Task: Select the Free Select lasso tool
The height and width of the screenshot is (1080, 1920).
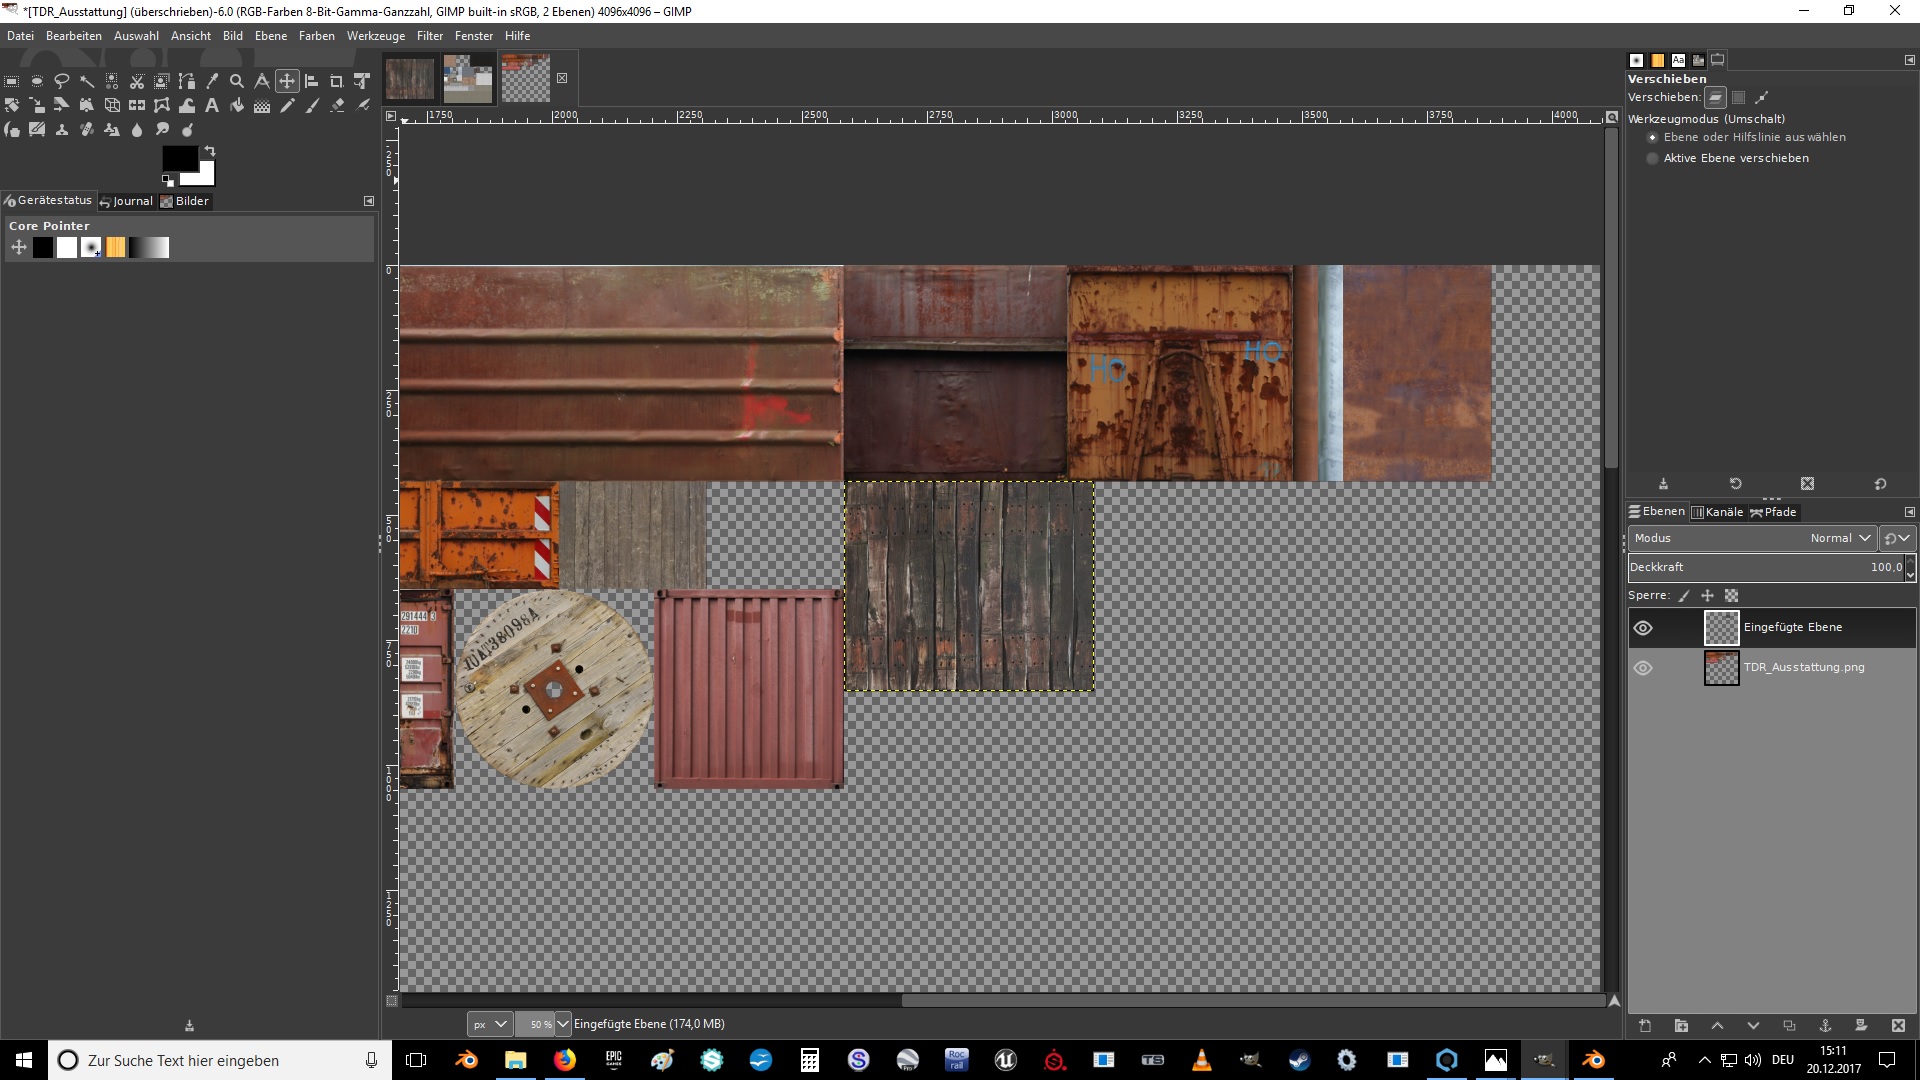Action: 62,81
